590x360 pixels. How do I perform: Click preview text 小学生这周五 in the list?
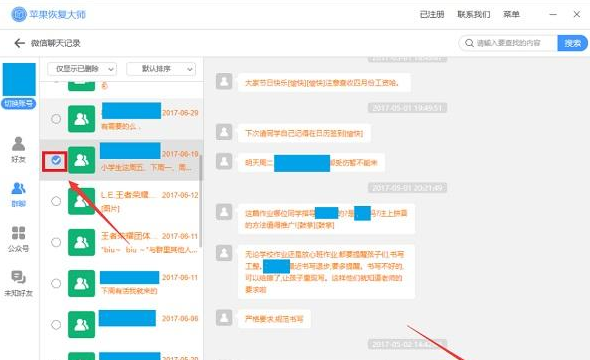pos(146,167)
